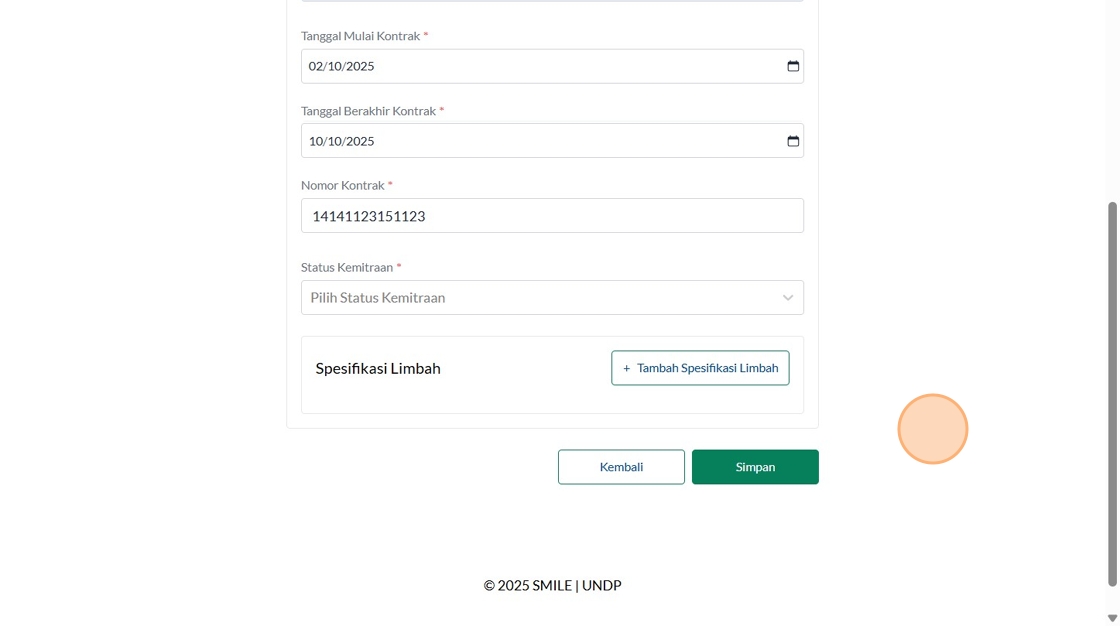The height and width of the screenshot is (626, 1120).
Task: Click the scroll-down arrow of the page scrollbar
Action: coord(1112,618)
